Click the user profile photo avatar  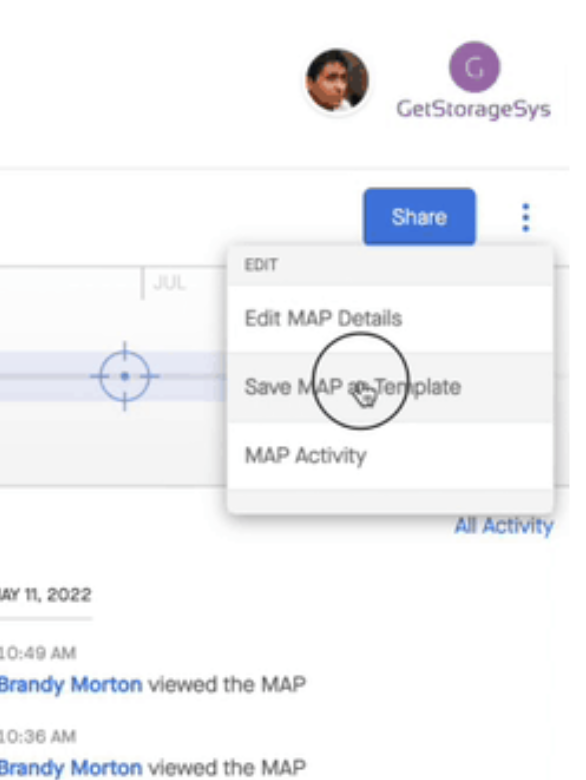[x=337, y=80]
